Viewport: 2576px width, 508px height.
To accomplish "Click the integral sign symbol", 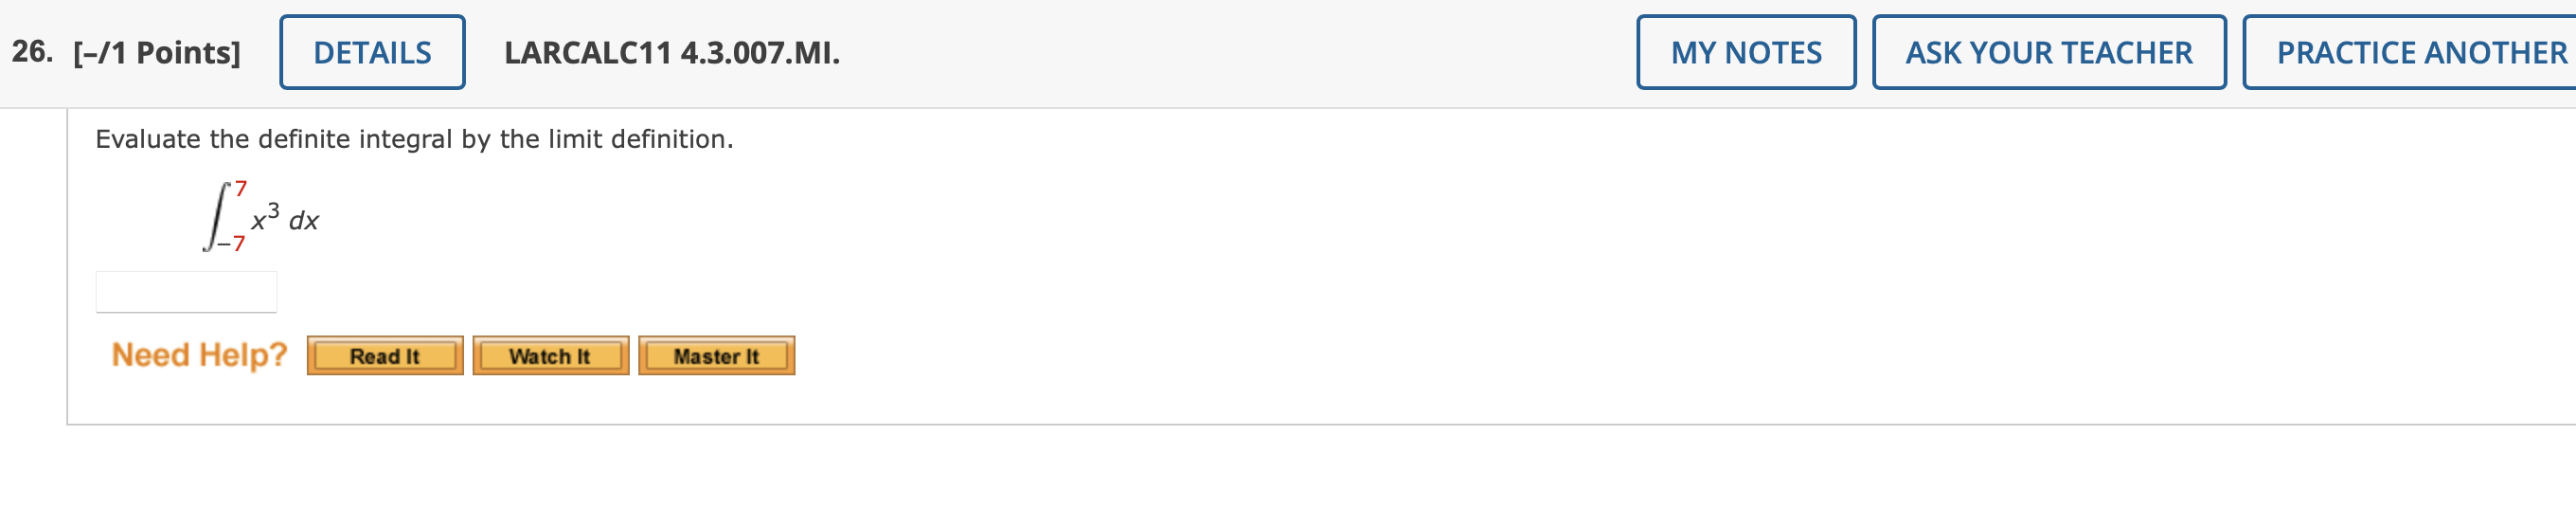I will tap(216, 216).
